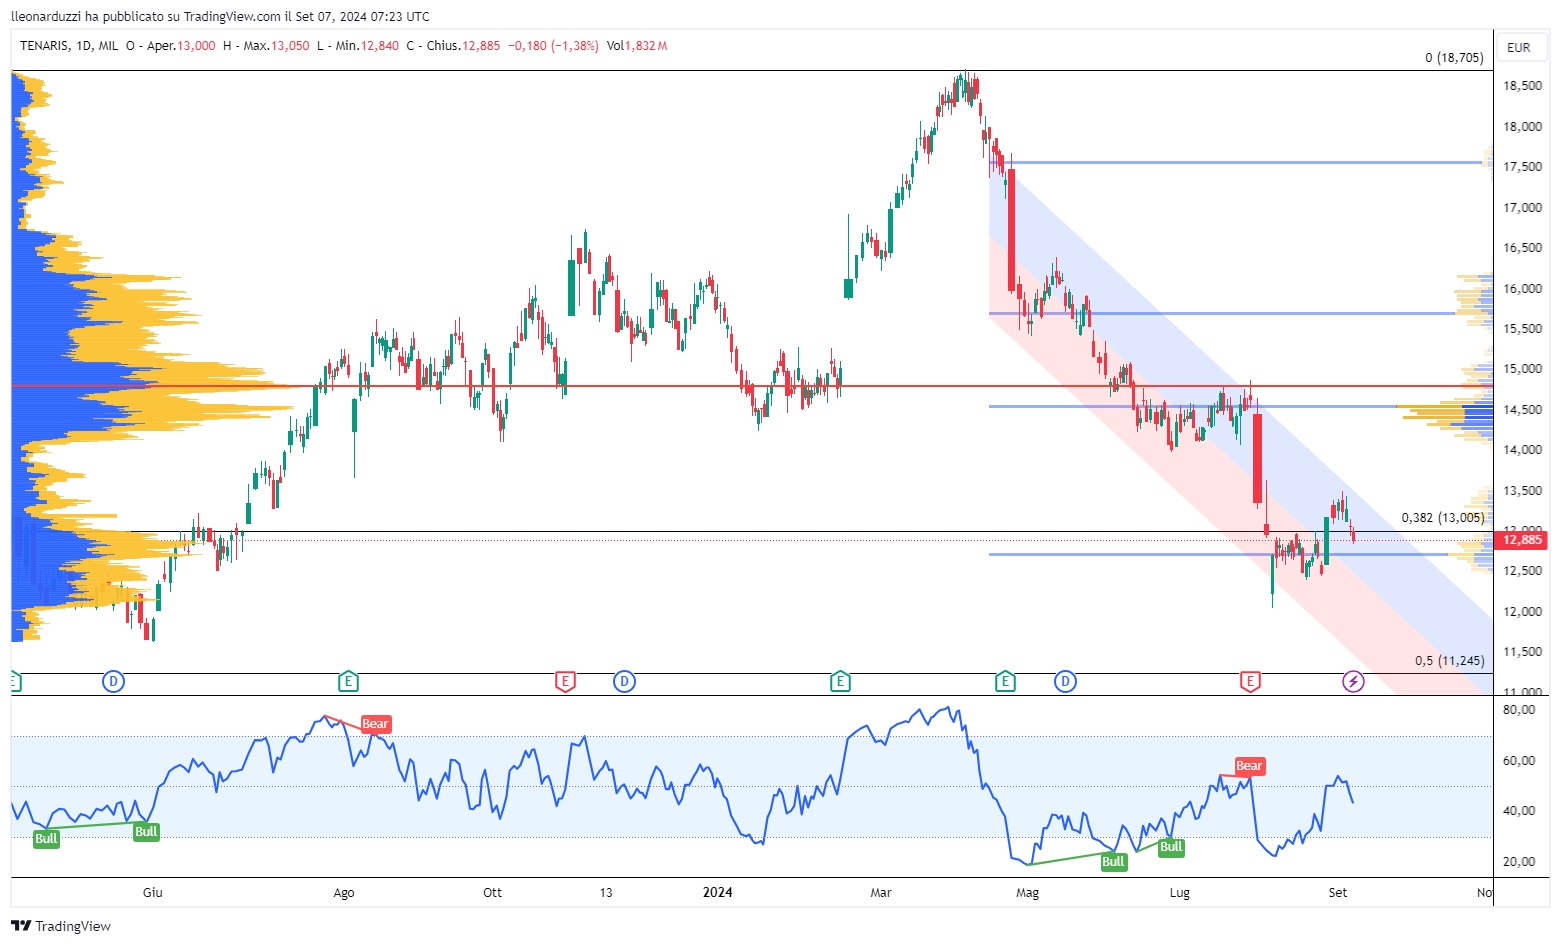This screenshot has width=1561, height=944.
Task: Click the 80,00 RSI axis label
Action: tap(1519, 710)
